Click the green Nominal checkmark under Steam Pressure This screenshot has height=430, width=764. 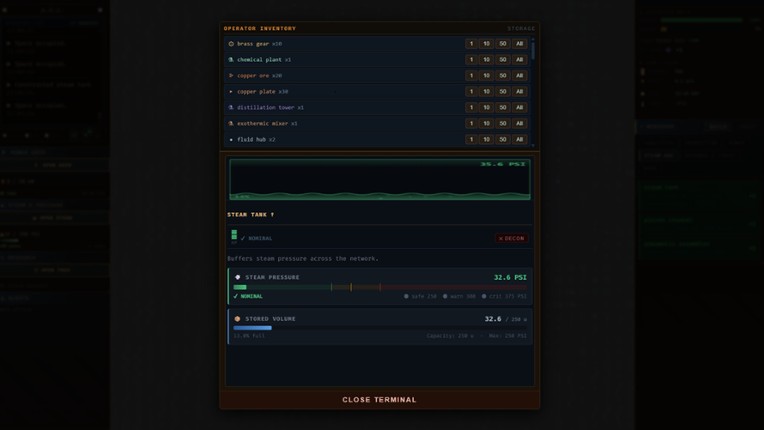pyautogui.click(x=236, y=296)
